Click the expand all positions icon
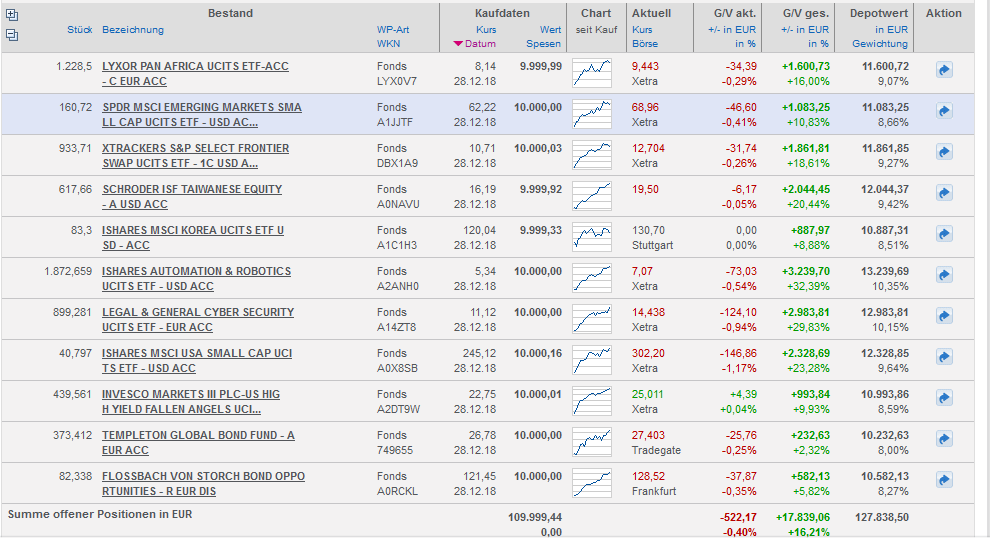The height and width of the screenshot is (538, 990). 12,15
